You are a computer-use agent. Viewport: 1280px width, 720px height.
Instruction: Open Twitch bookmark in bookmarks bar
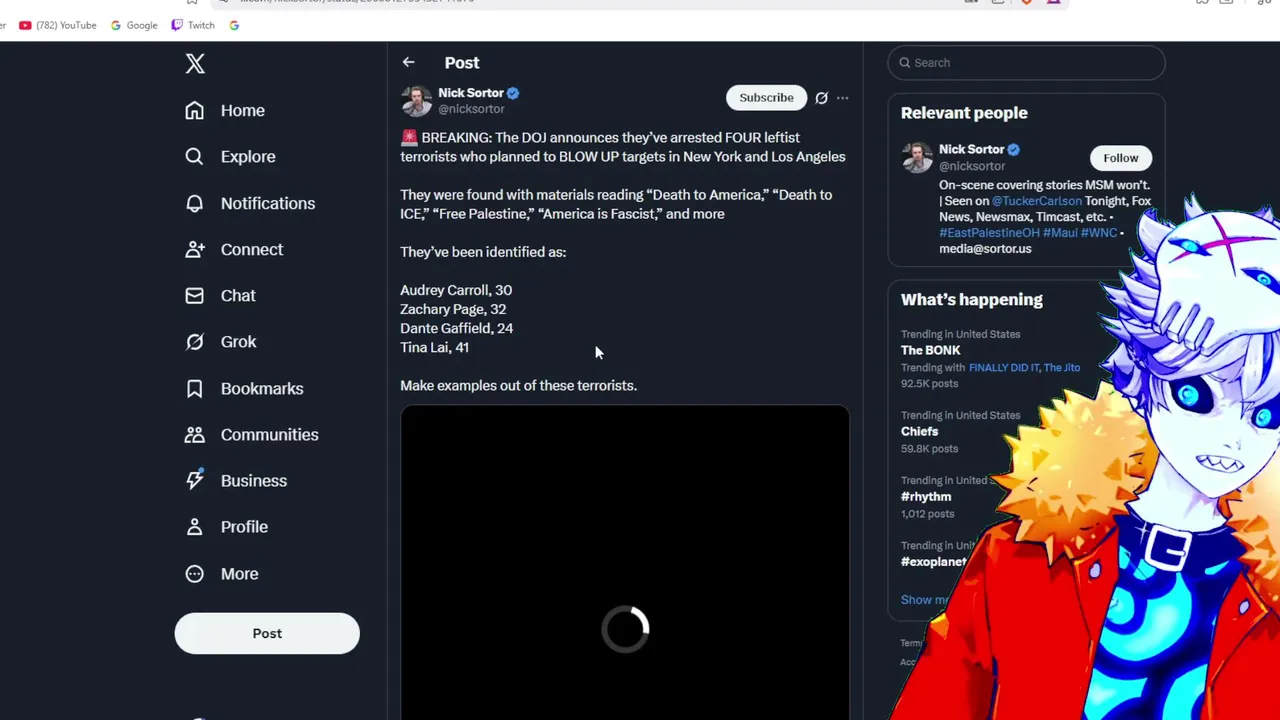pyautogui.click(x=193, y=25)
